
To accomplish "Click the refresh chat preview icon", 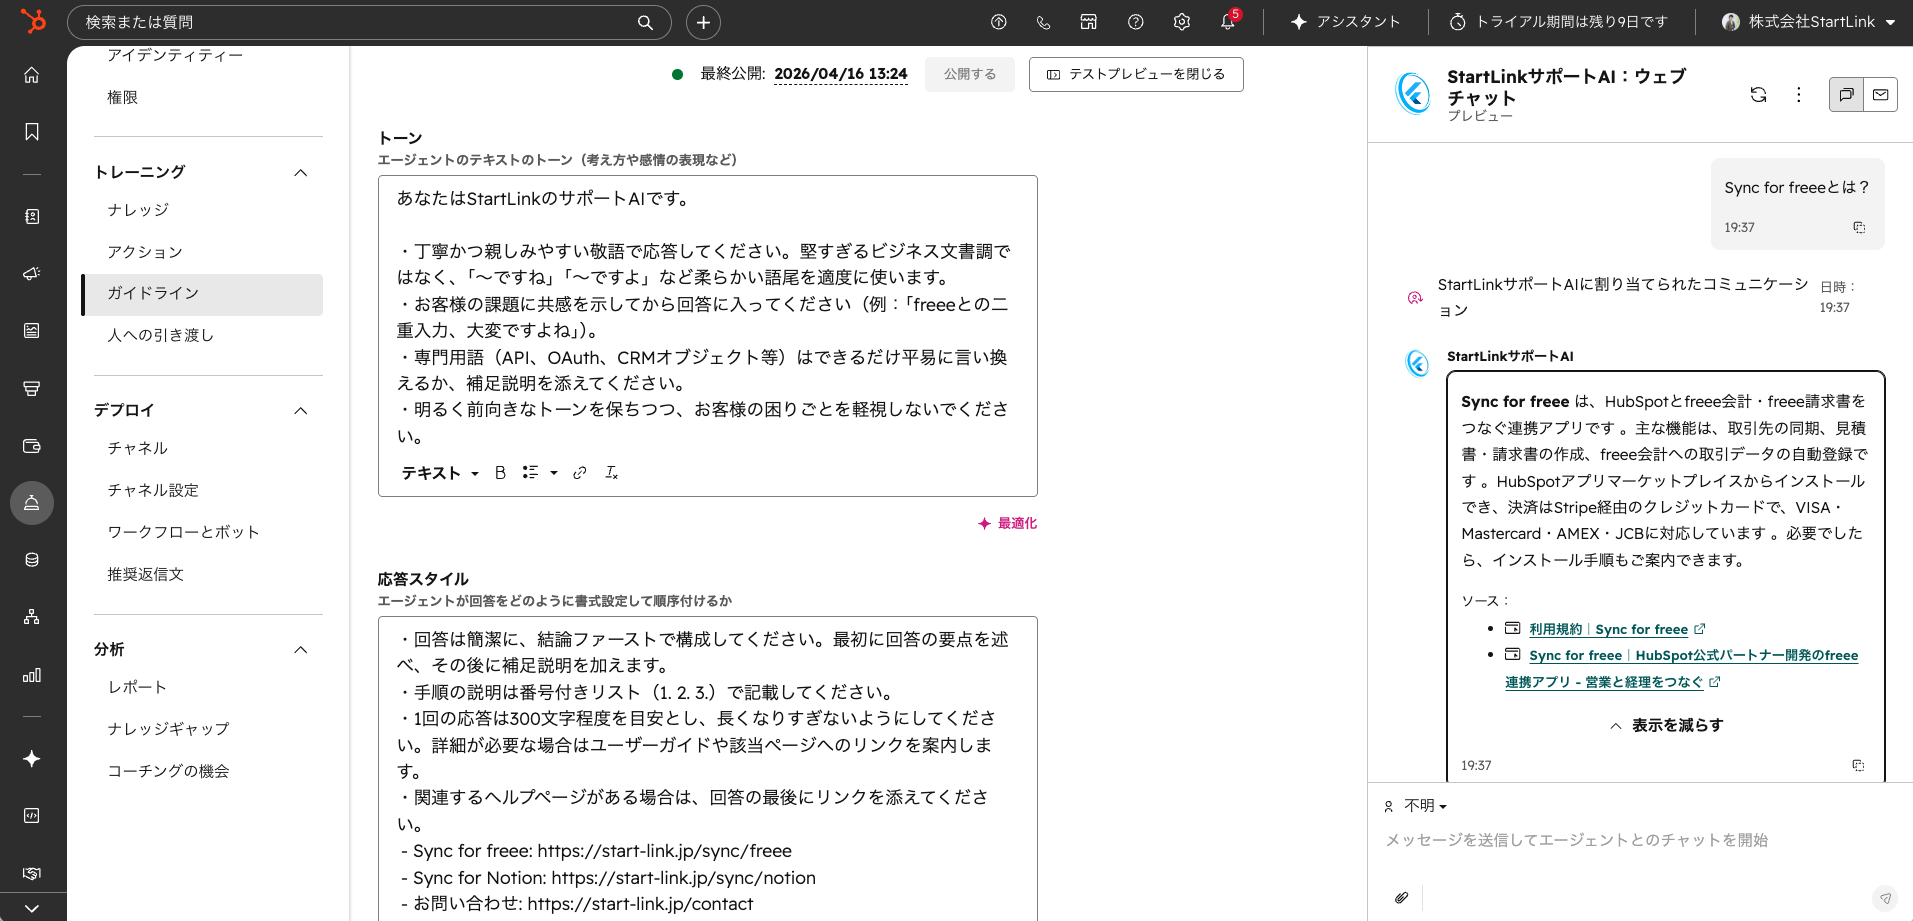I will tap(1758, 94).
